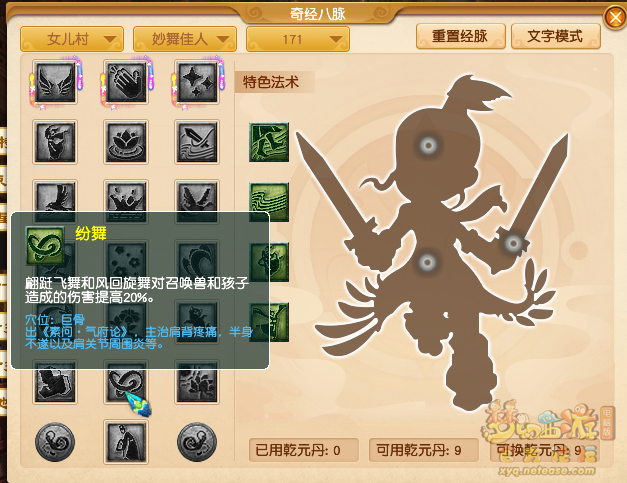Select the four sparkle stars skill icon
This screenshot has height=483, width=627.
click(x=197, y=82)
